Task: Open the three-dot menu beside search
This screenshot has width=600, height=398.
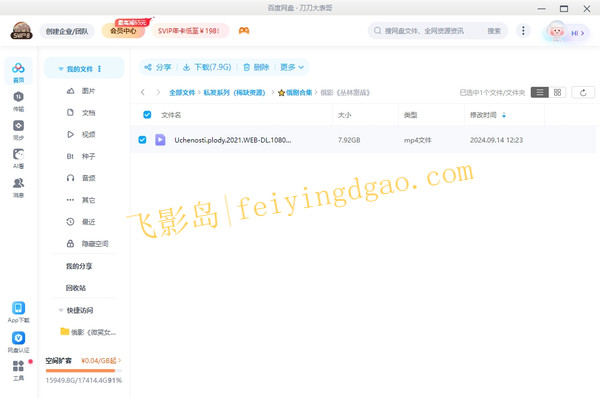Action: point(523,31)
